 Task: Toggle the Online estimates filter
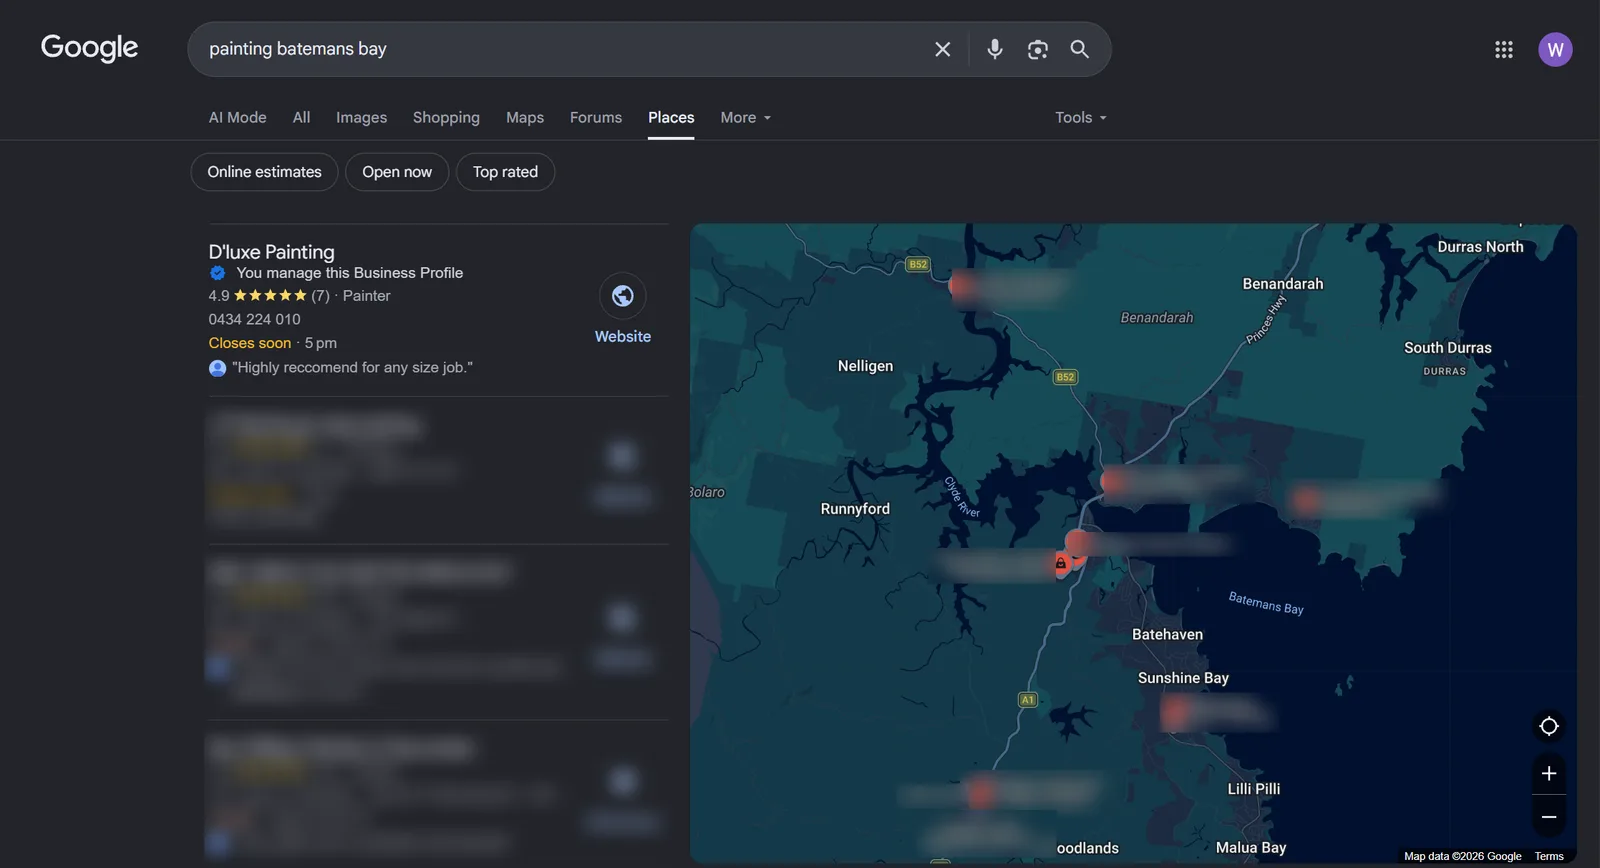pos(264,172)
